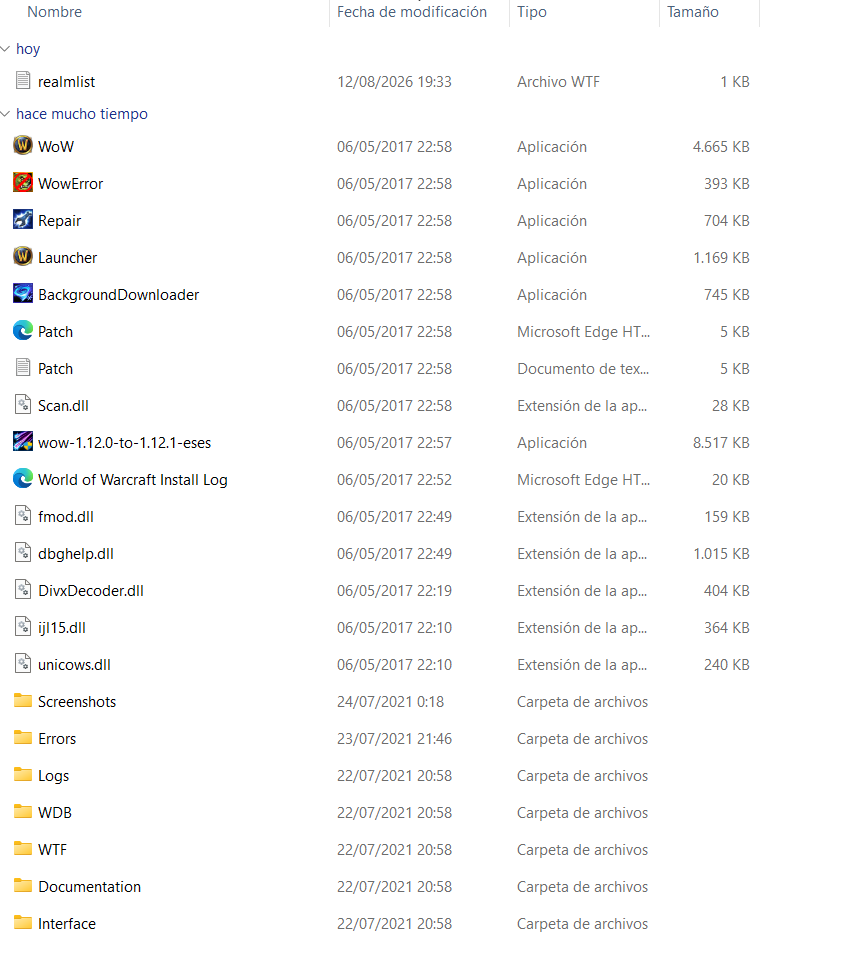Click the file name 'ijl15.dll'
The width and height of the screenshot is (861, 953).
pyautogui.click(x=61, y=628)
